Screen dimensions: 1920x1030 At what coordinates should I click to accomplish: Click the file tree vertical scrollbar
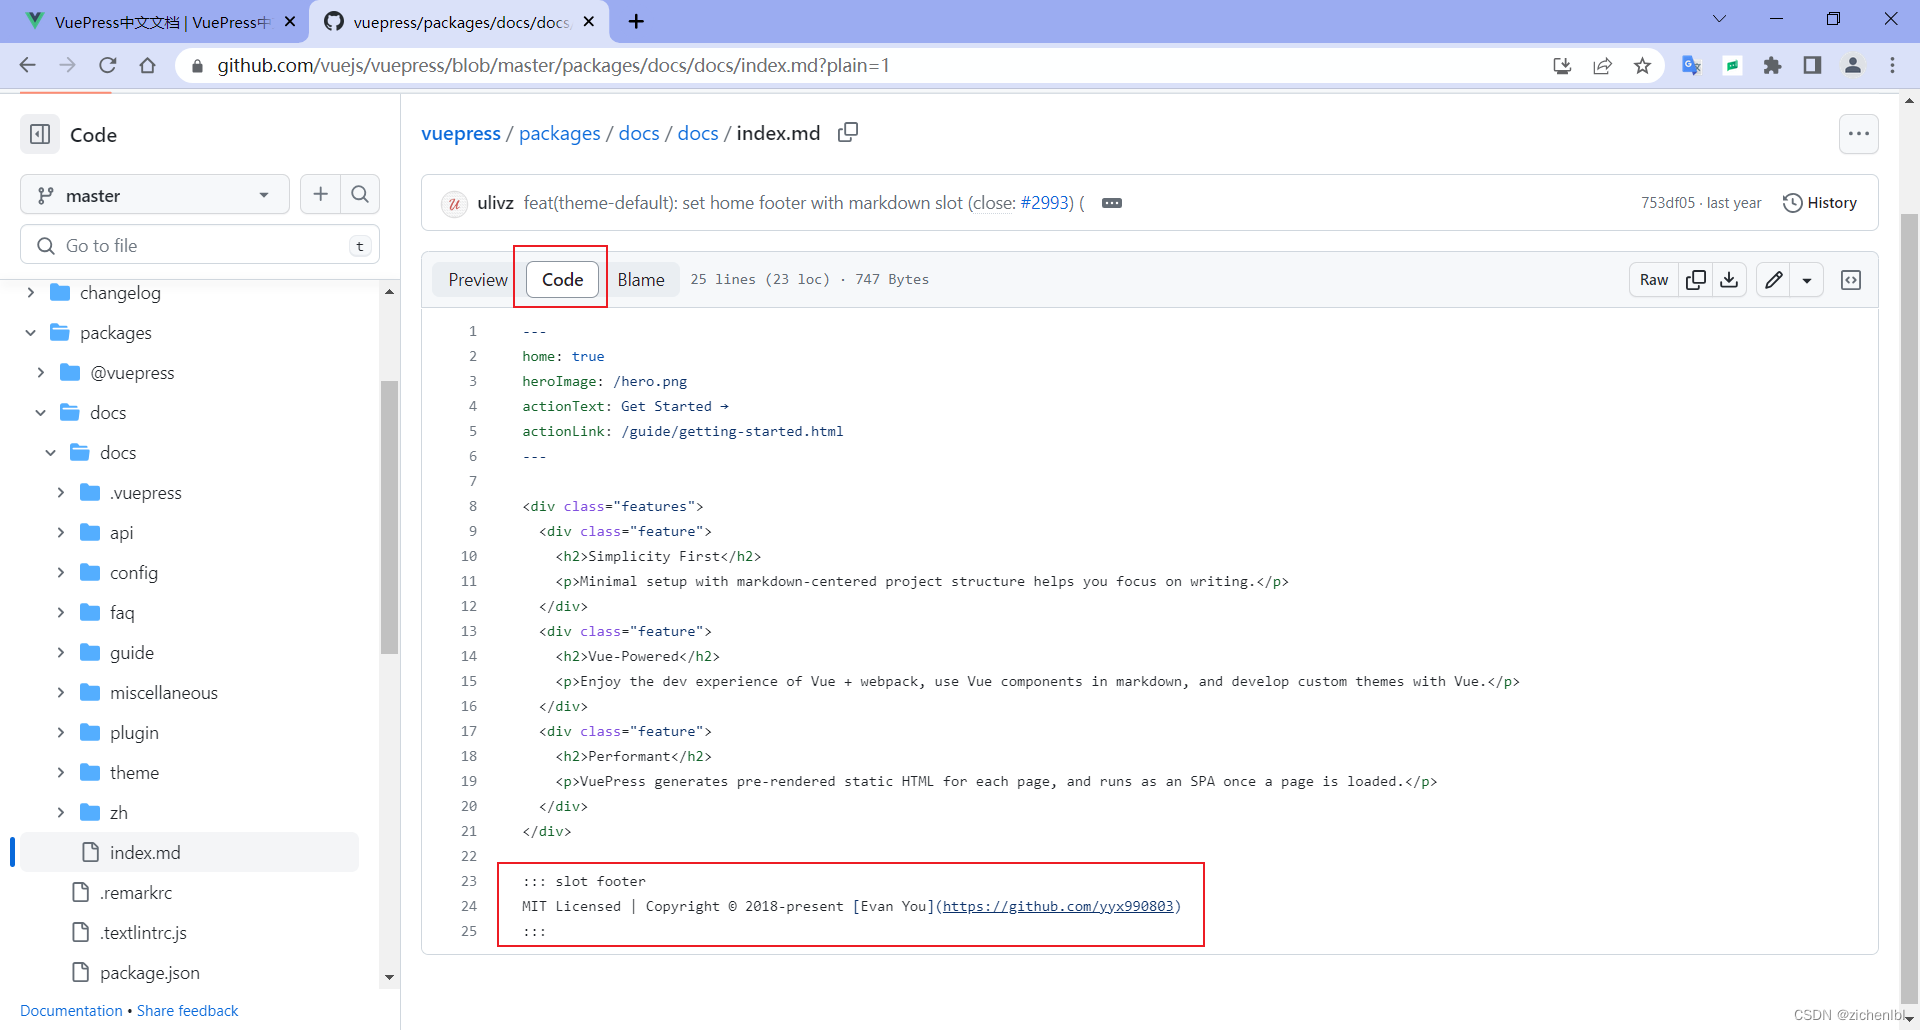[x=389, y=517]
